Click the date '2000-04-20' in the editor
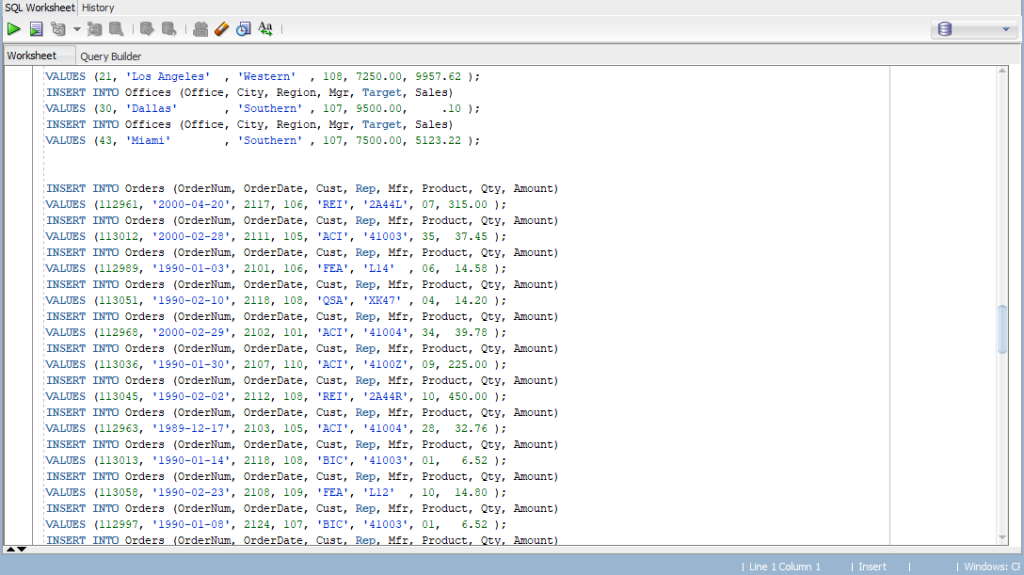The image size is (1024, 575). [x=191, y=205]
